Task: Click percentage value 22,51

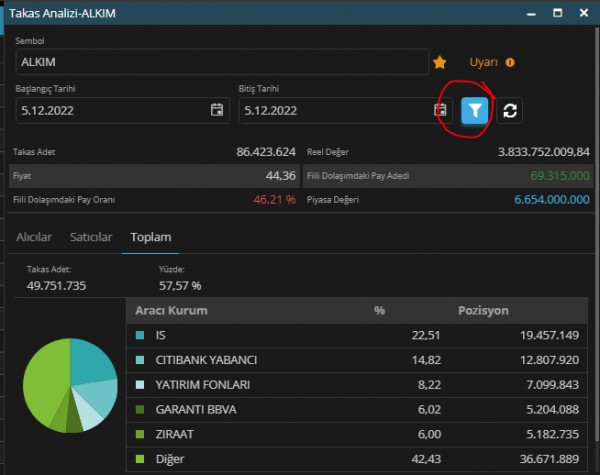Action: [x=426, y=335]
